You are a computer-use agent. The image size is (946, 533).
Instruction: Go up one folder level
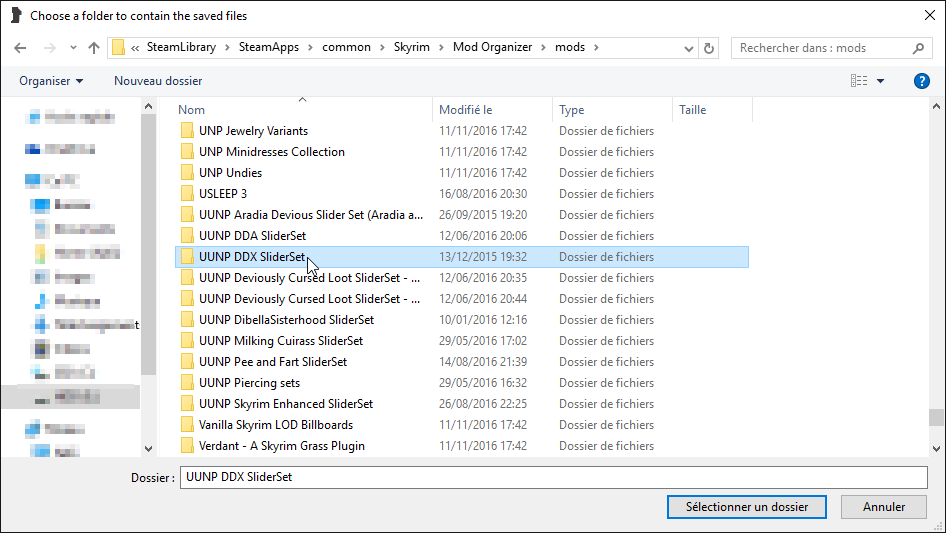pos(94,48)
